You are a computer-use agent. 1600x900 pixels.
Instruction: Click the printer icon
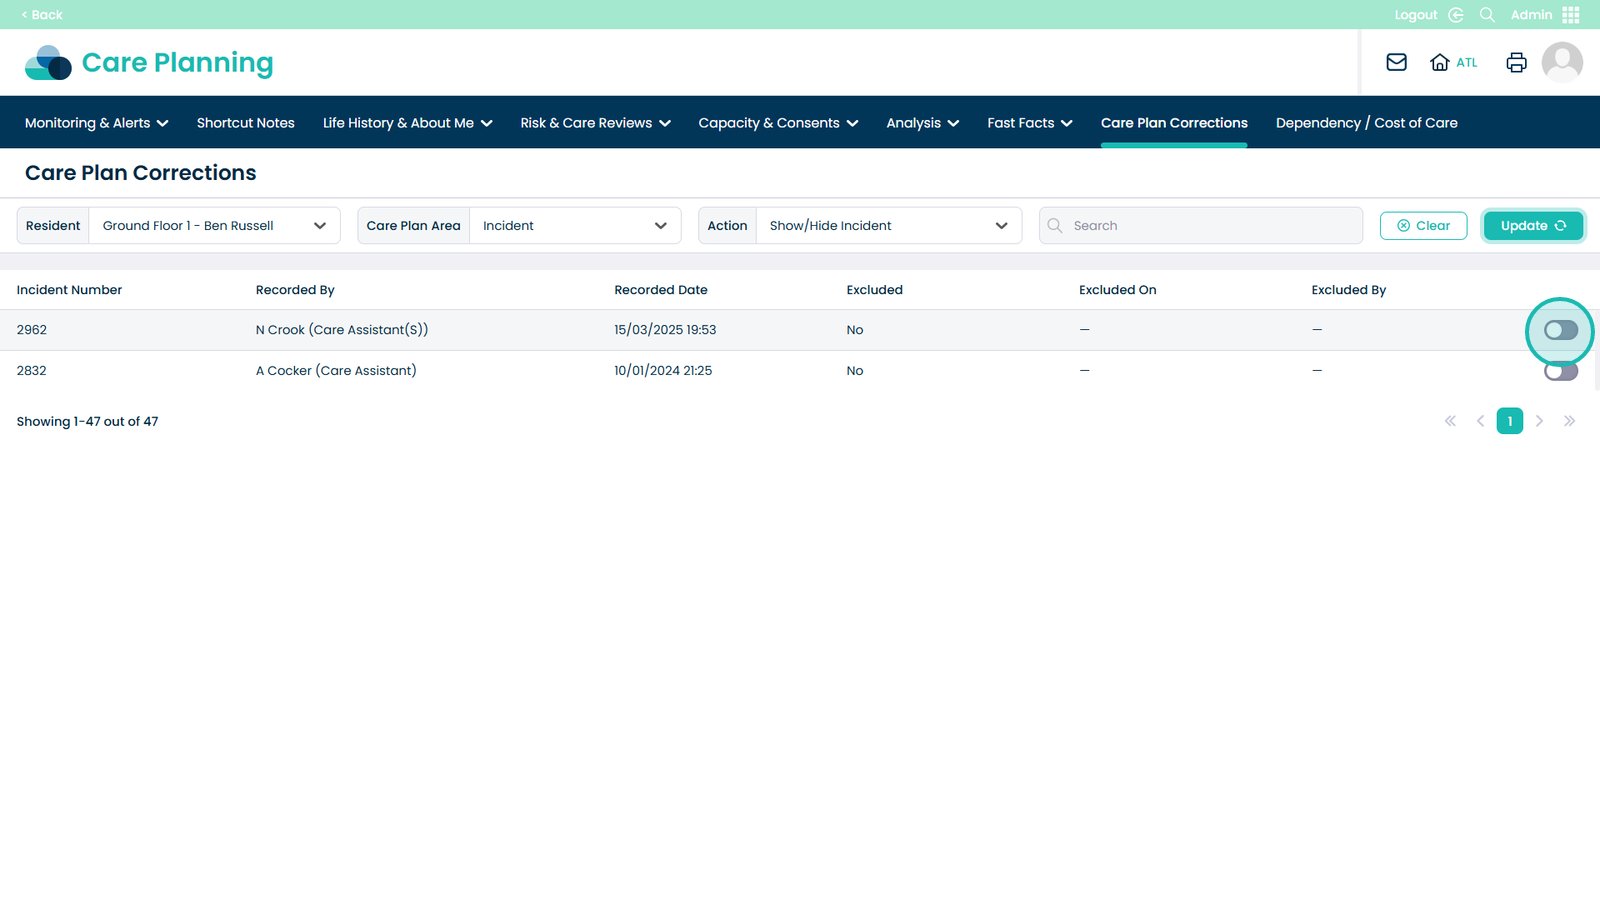1516,62
